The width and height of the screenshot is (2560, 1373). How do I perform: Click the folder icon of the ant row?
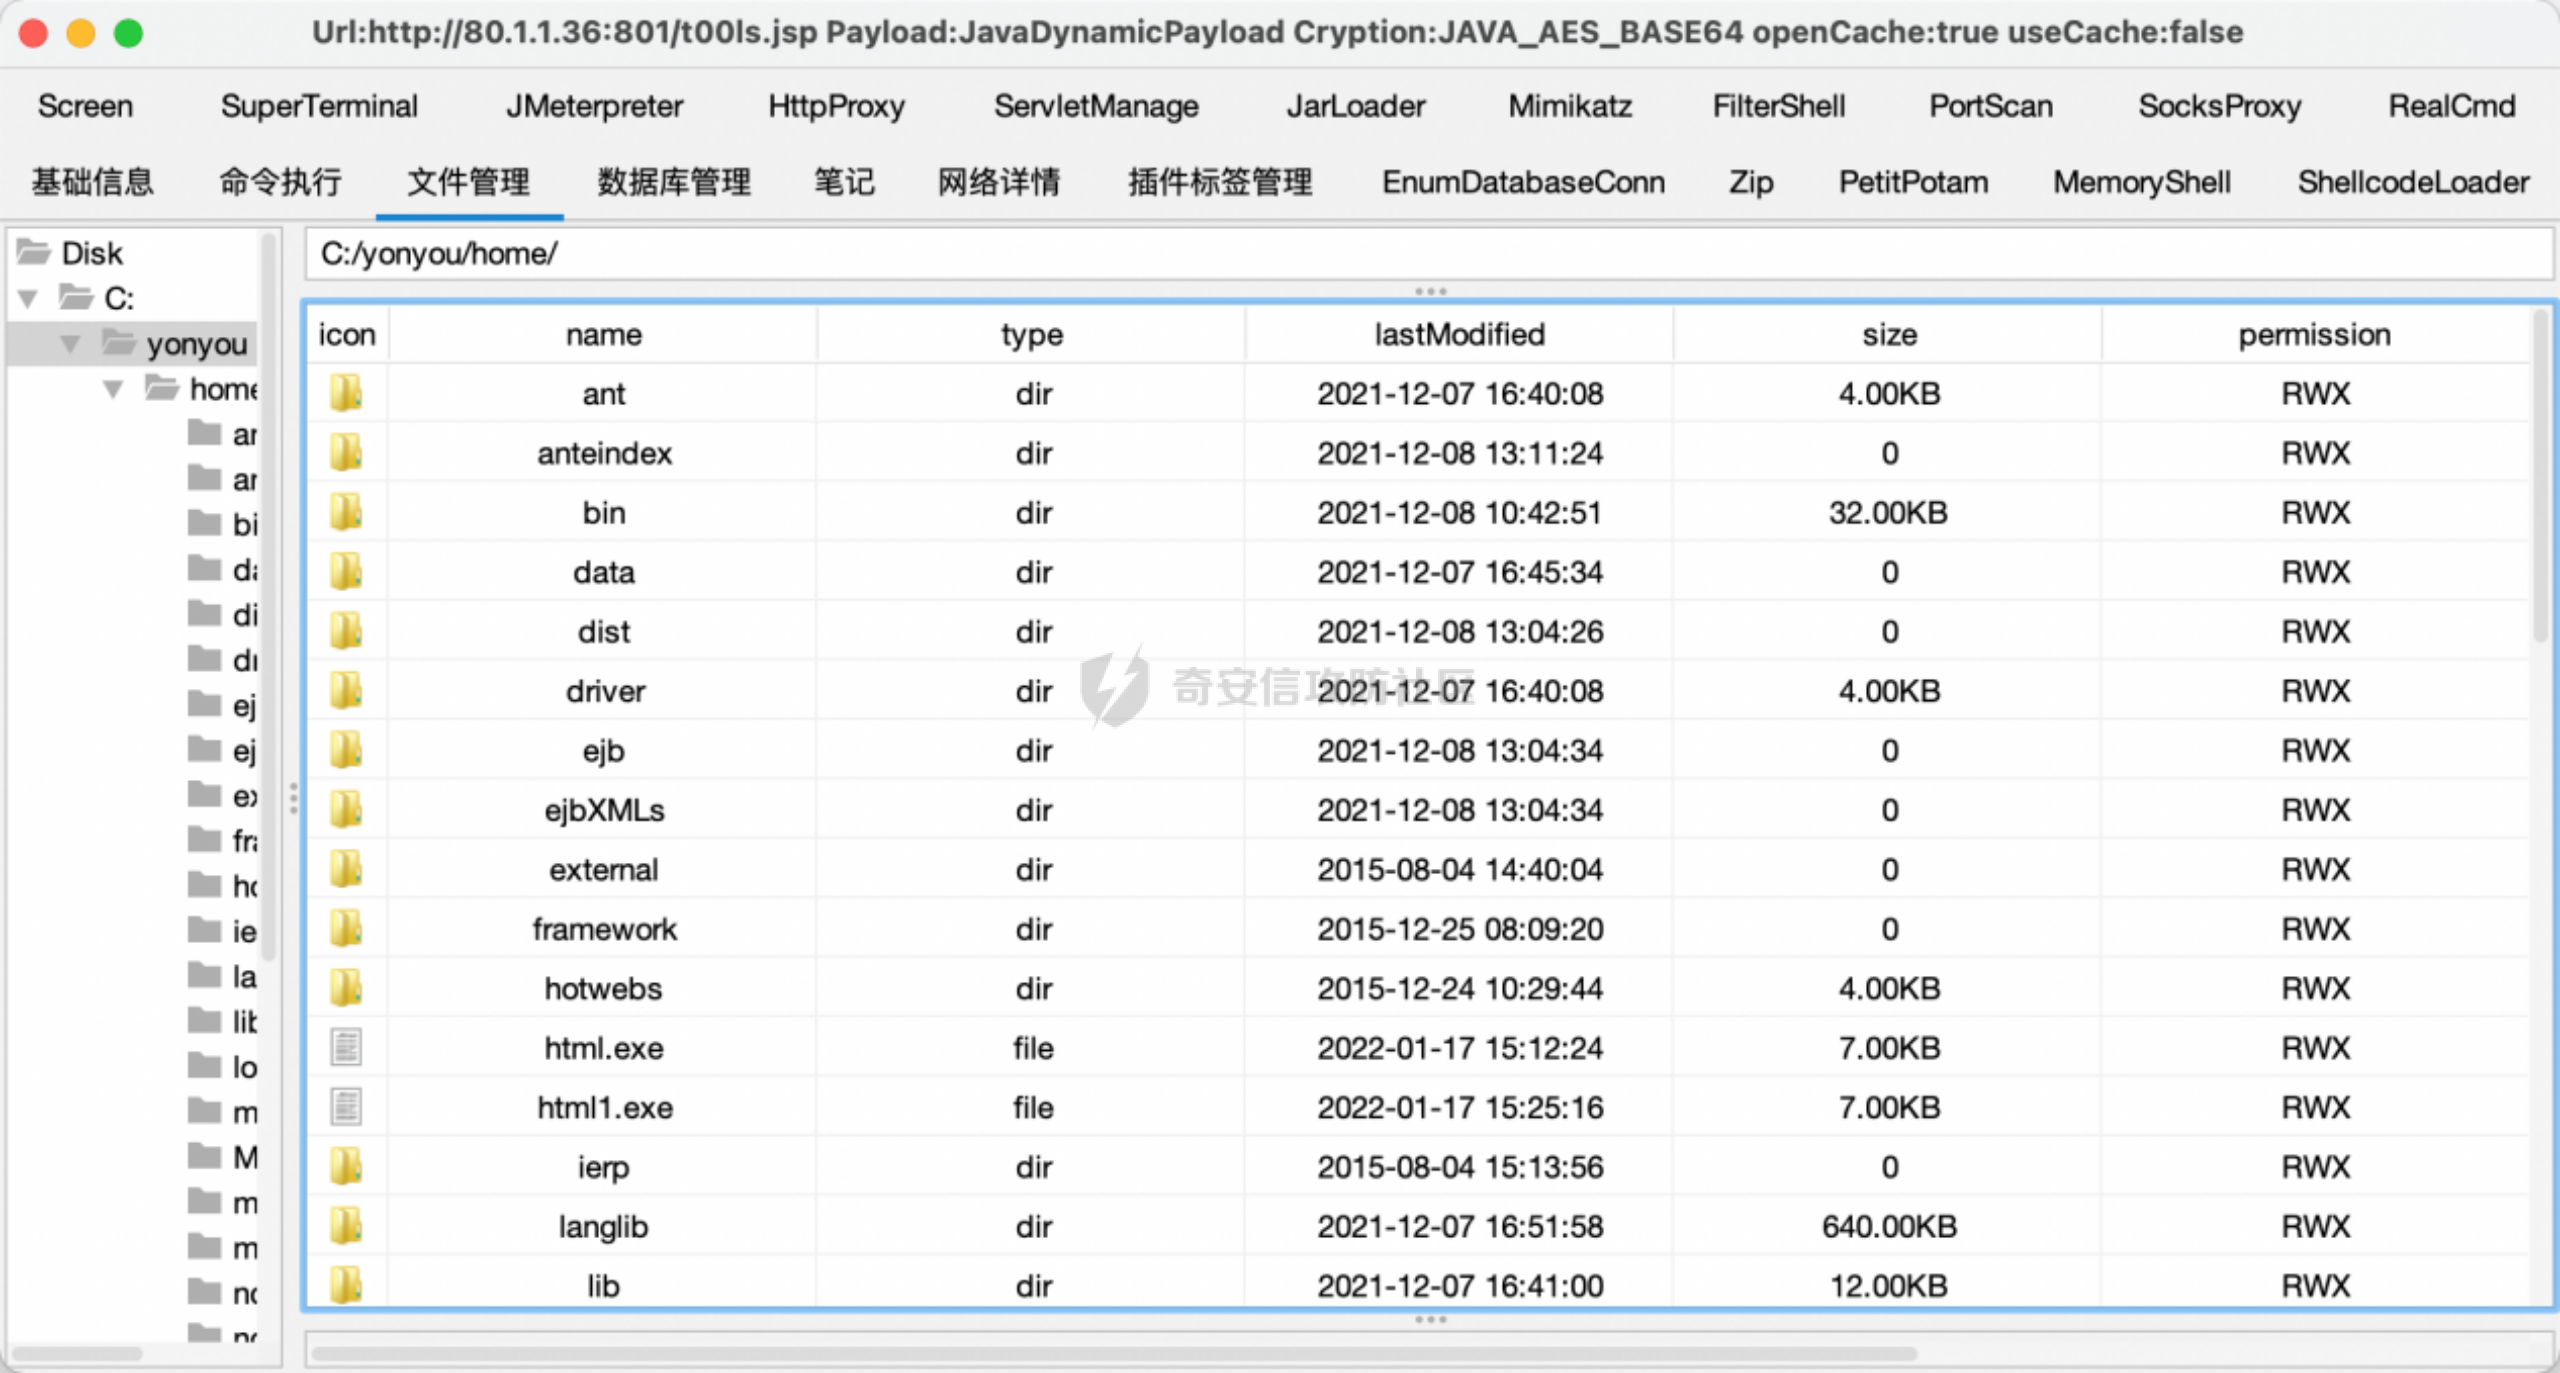346,393
